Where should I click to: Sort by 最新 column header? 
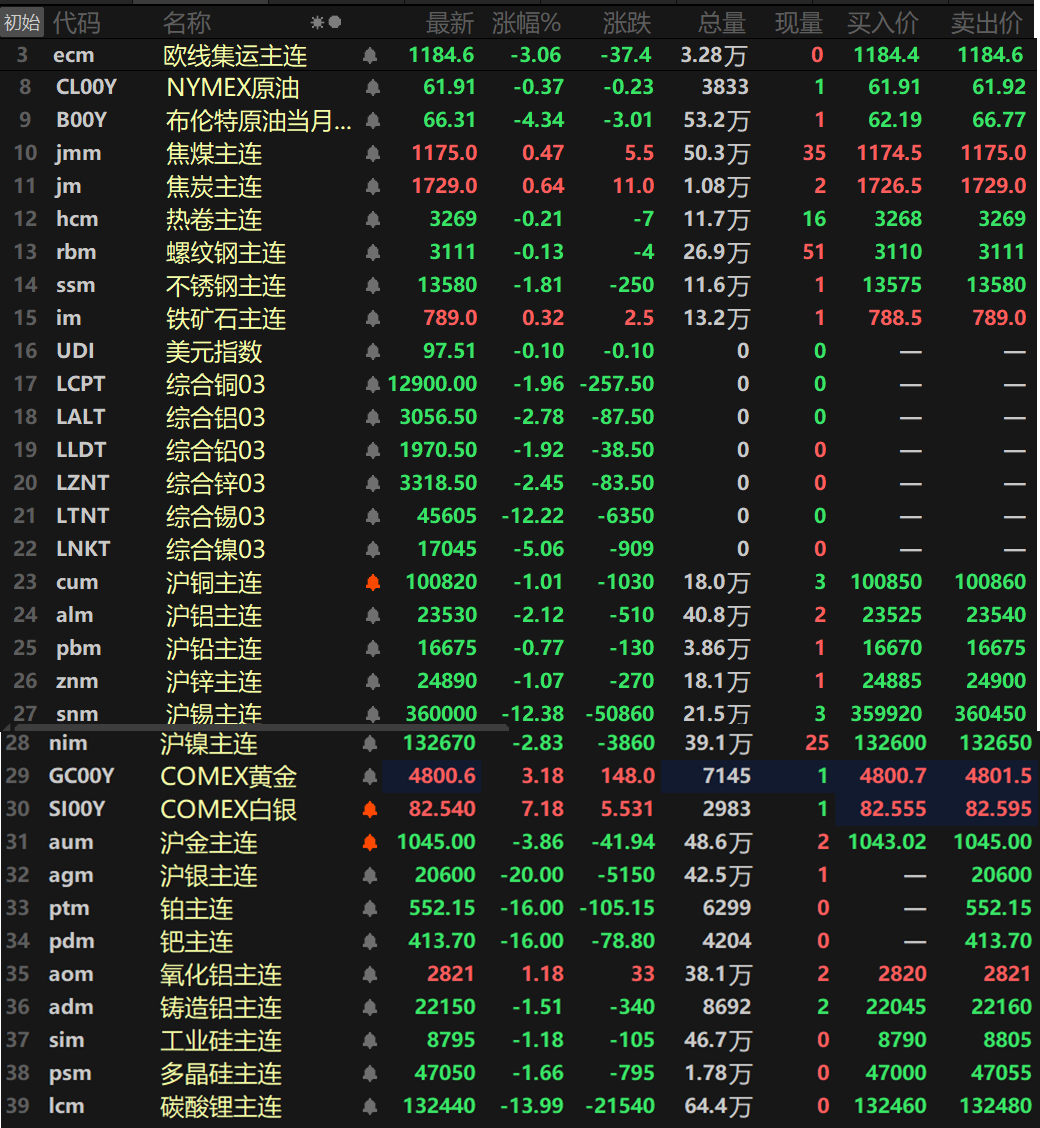point(450,21)
